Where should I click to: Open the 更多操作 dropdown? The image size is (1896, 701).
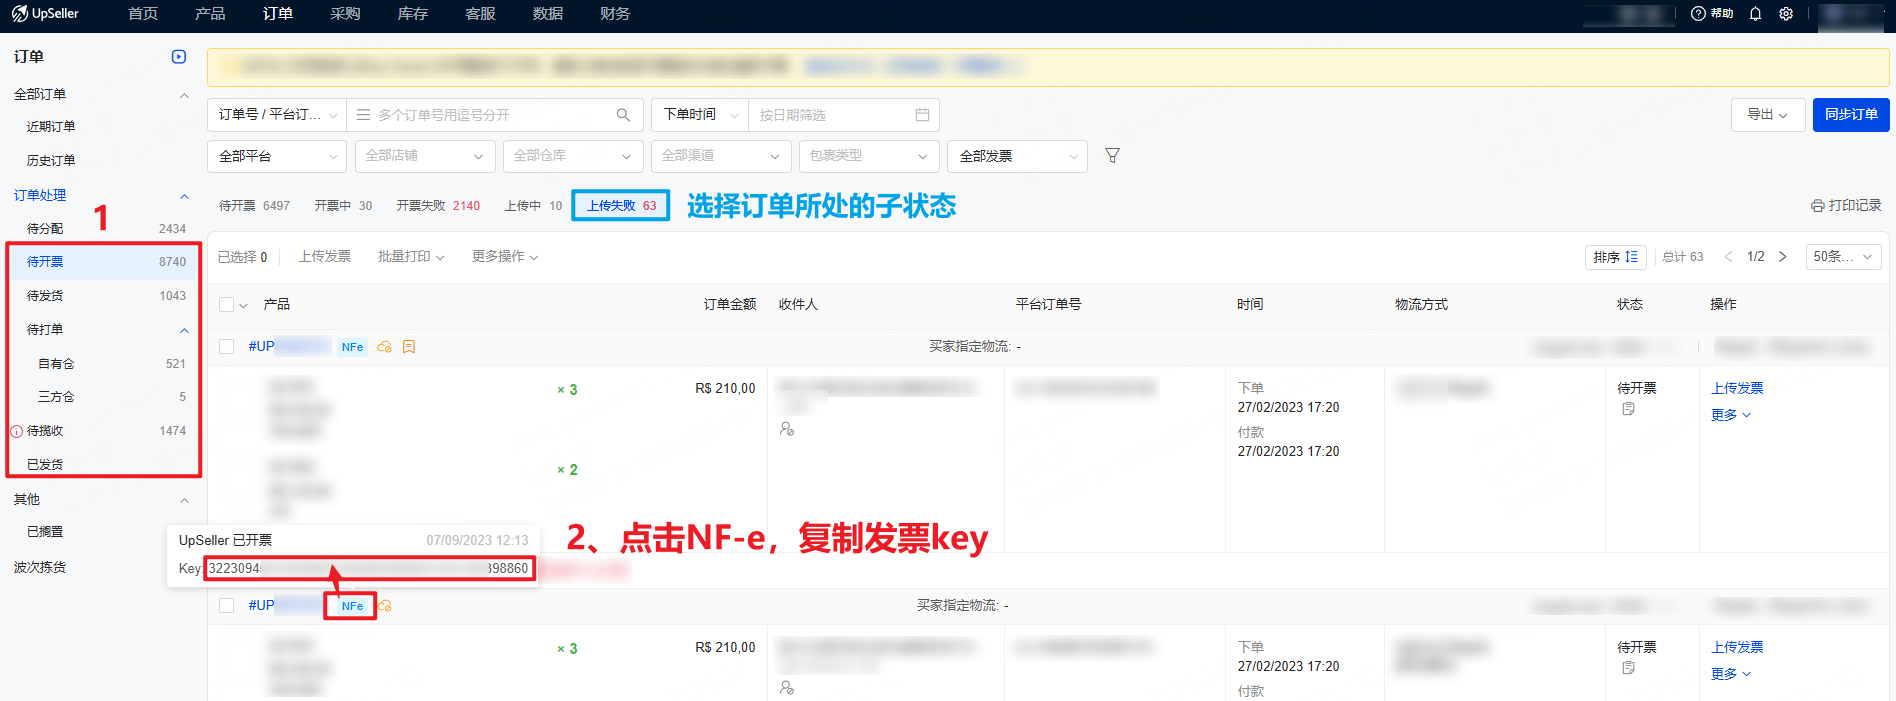click(x=505, y=257)
